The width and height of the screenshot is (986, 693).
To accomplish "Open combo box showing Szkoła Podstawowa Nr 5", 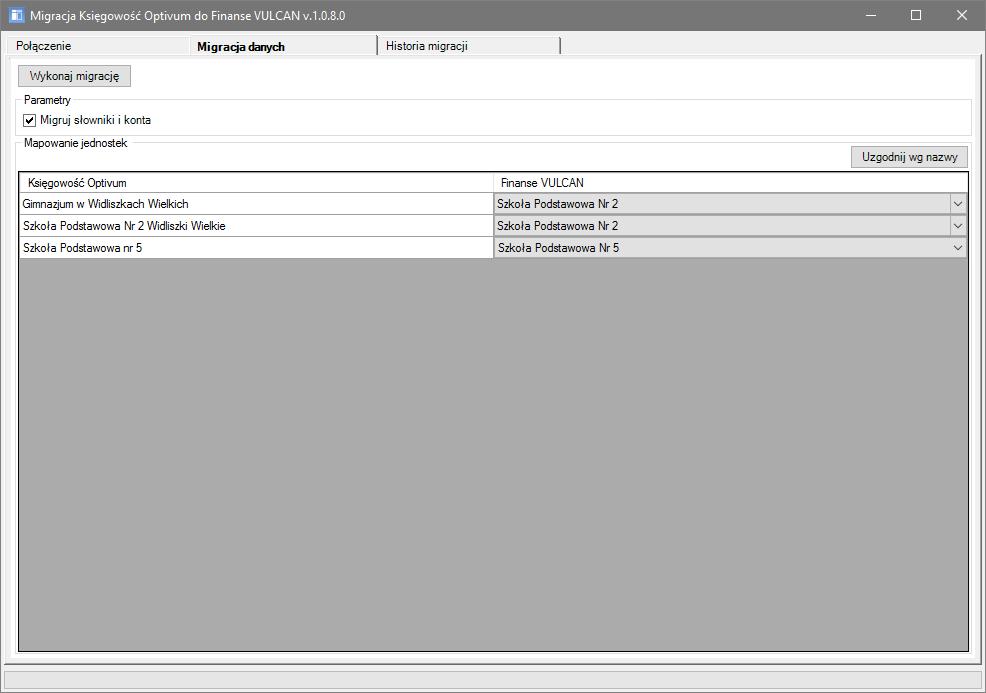I will click(730, 248).
